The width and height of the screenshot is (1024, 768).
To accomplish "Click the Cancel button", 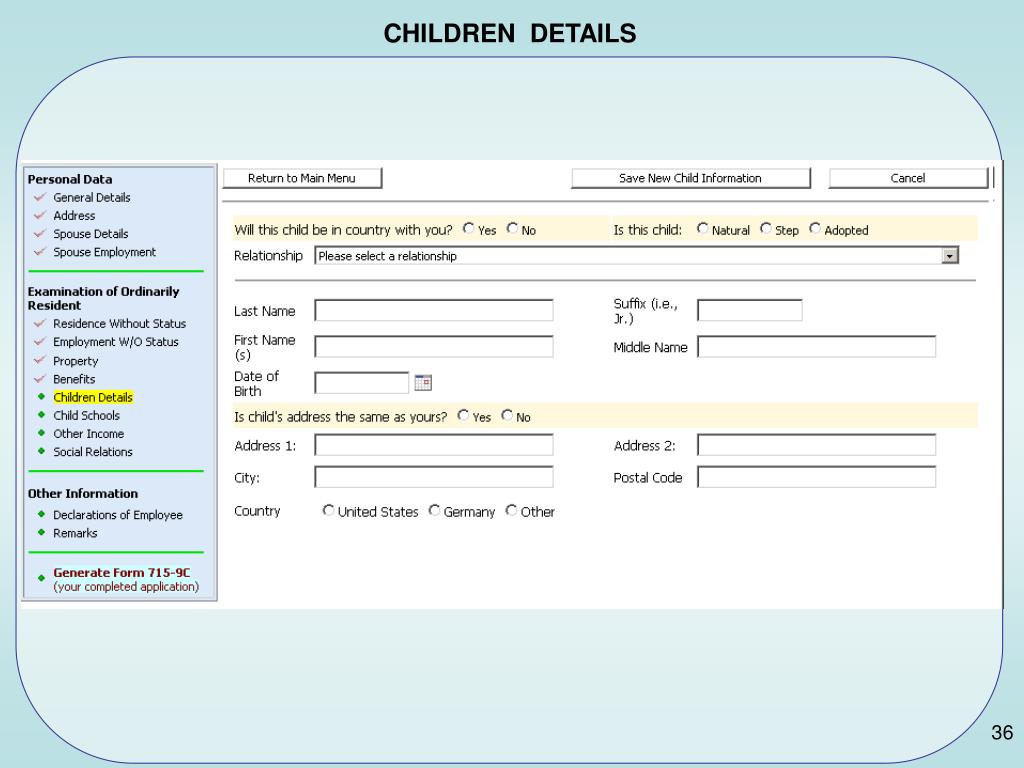I will tap(908, 178).
